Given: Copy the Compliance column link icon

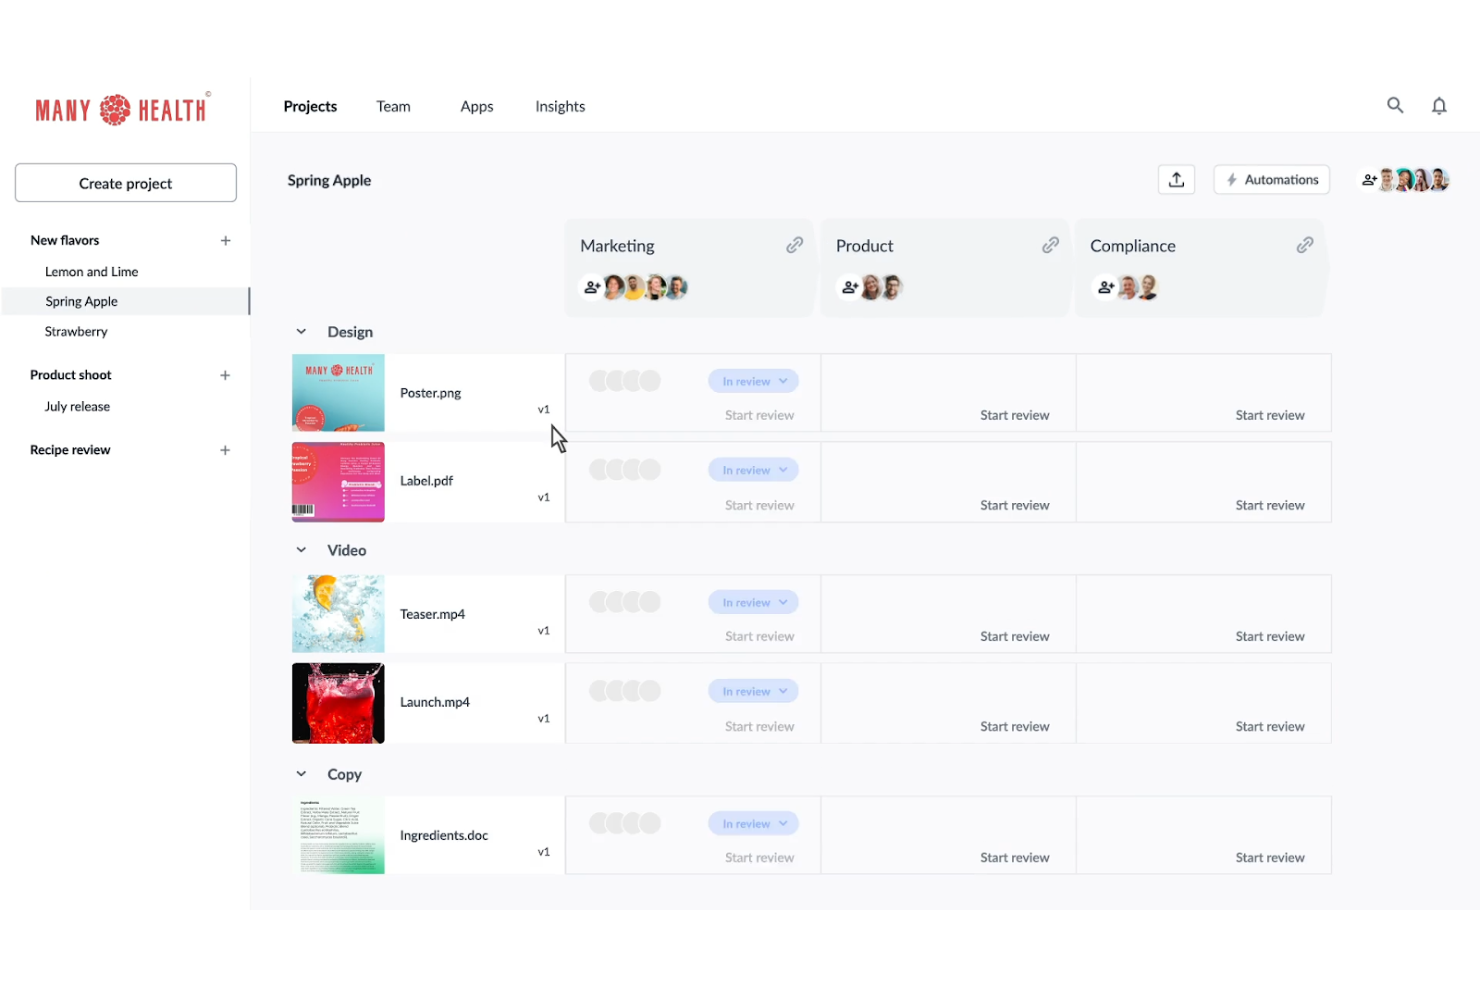Looking at the screenshot, I should pyautogui.click(x=1305, y=245).
